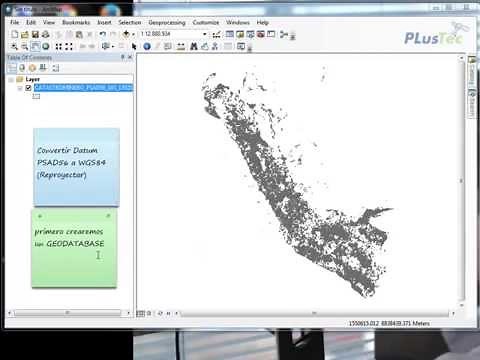The width and height of the screenshot is (480, 360).
Task: Collapse the highlighted layer's legend
Action: 20,88
